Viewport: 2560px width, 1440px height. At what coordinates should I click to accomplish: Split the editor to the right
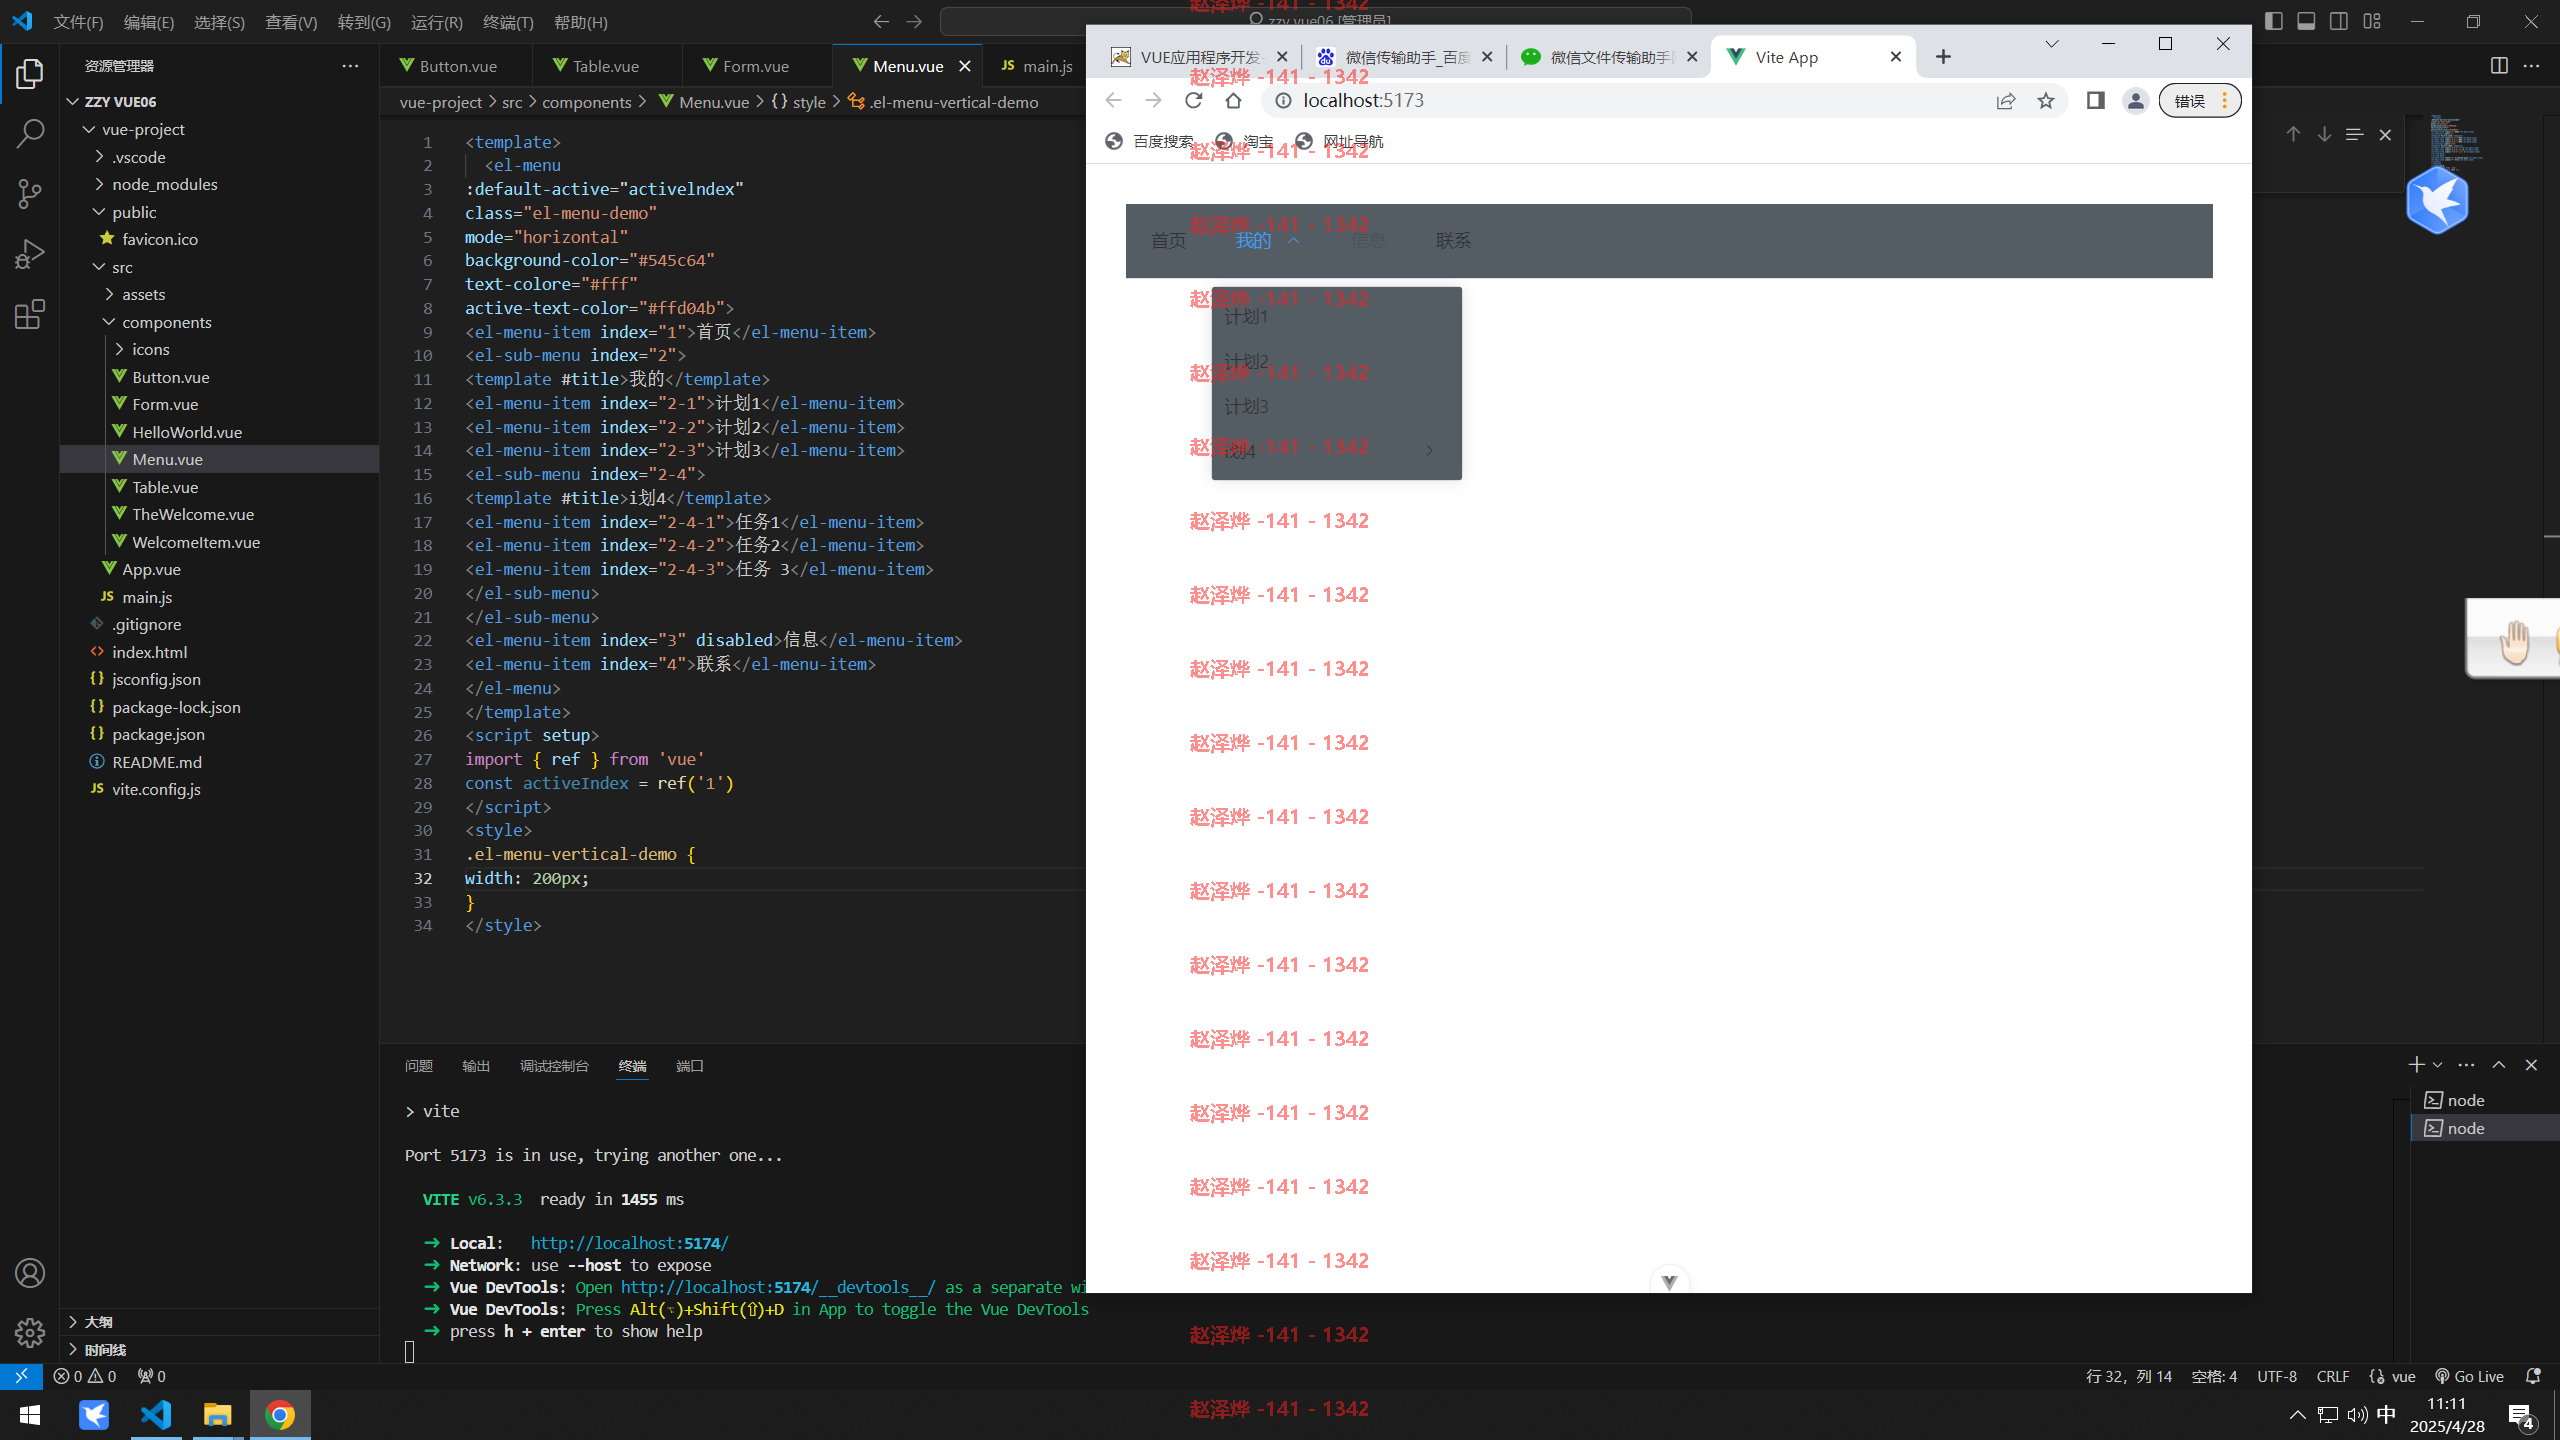pyautogui.click(x=2499, y=66)
